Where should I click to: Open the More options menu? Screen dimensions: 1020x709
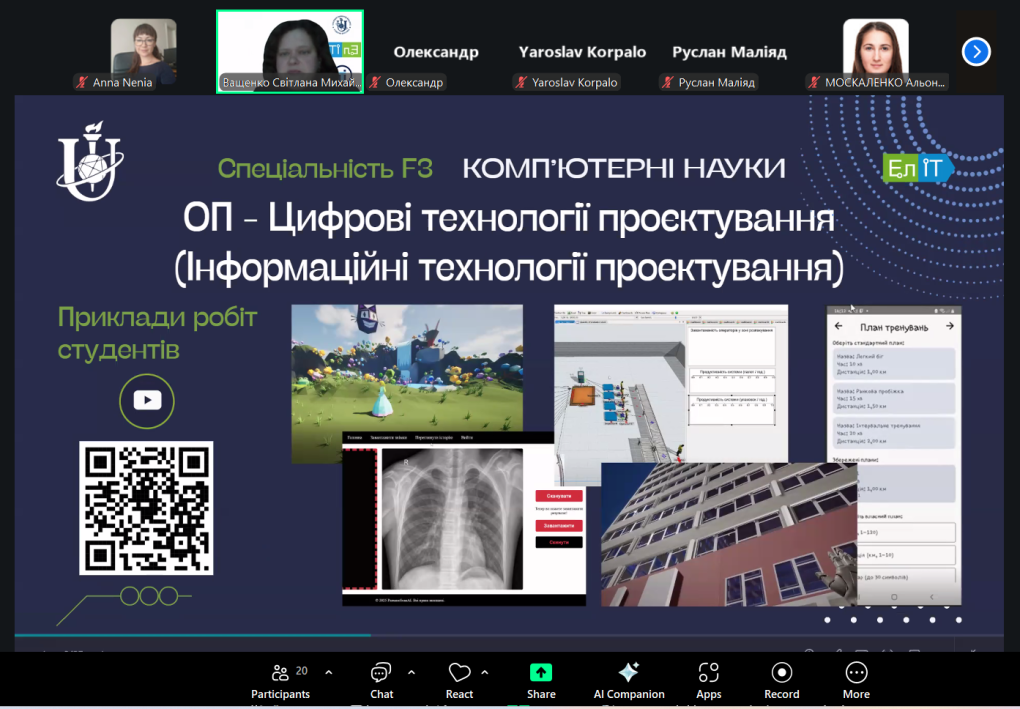[856, 673]
